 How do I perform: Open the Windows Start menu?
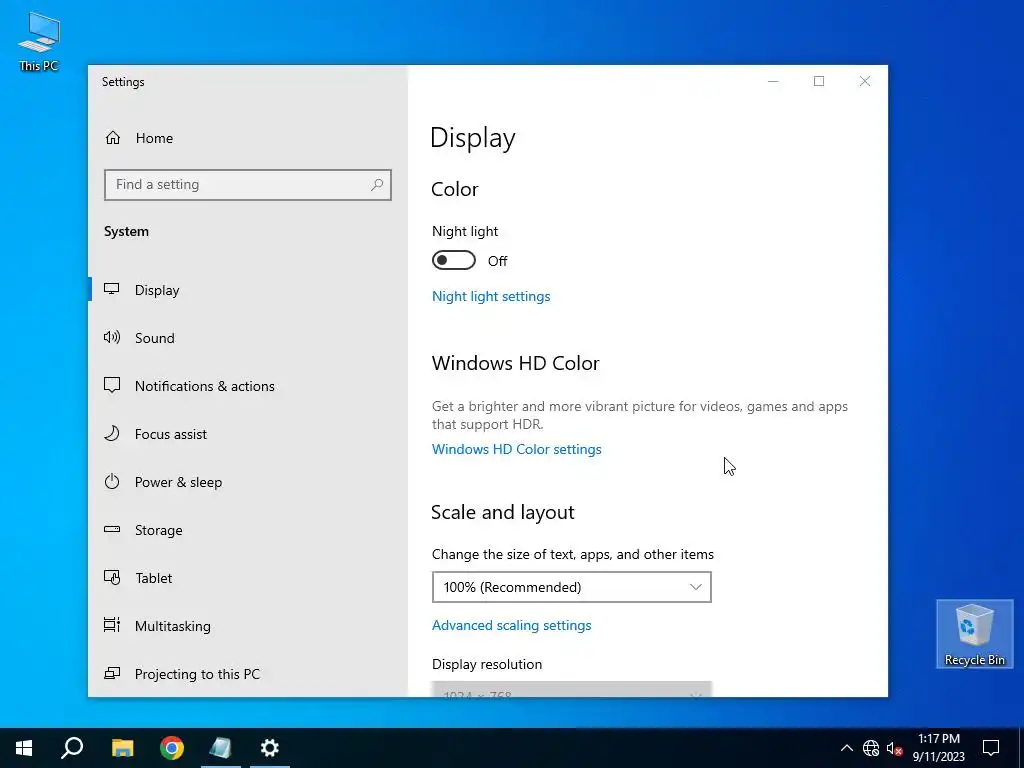(x=24, y=748)
